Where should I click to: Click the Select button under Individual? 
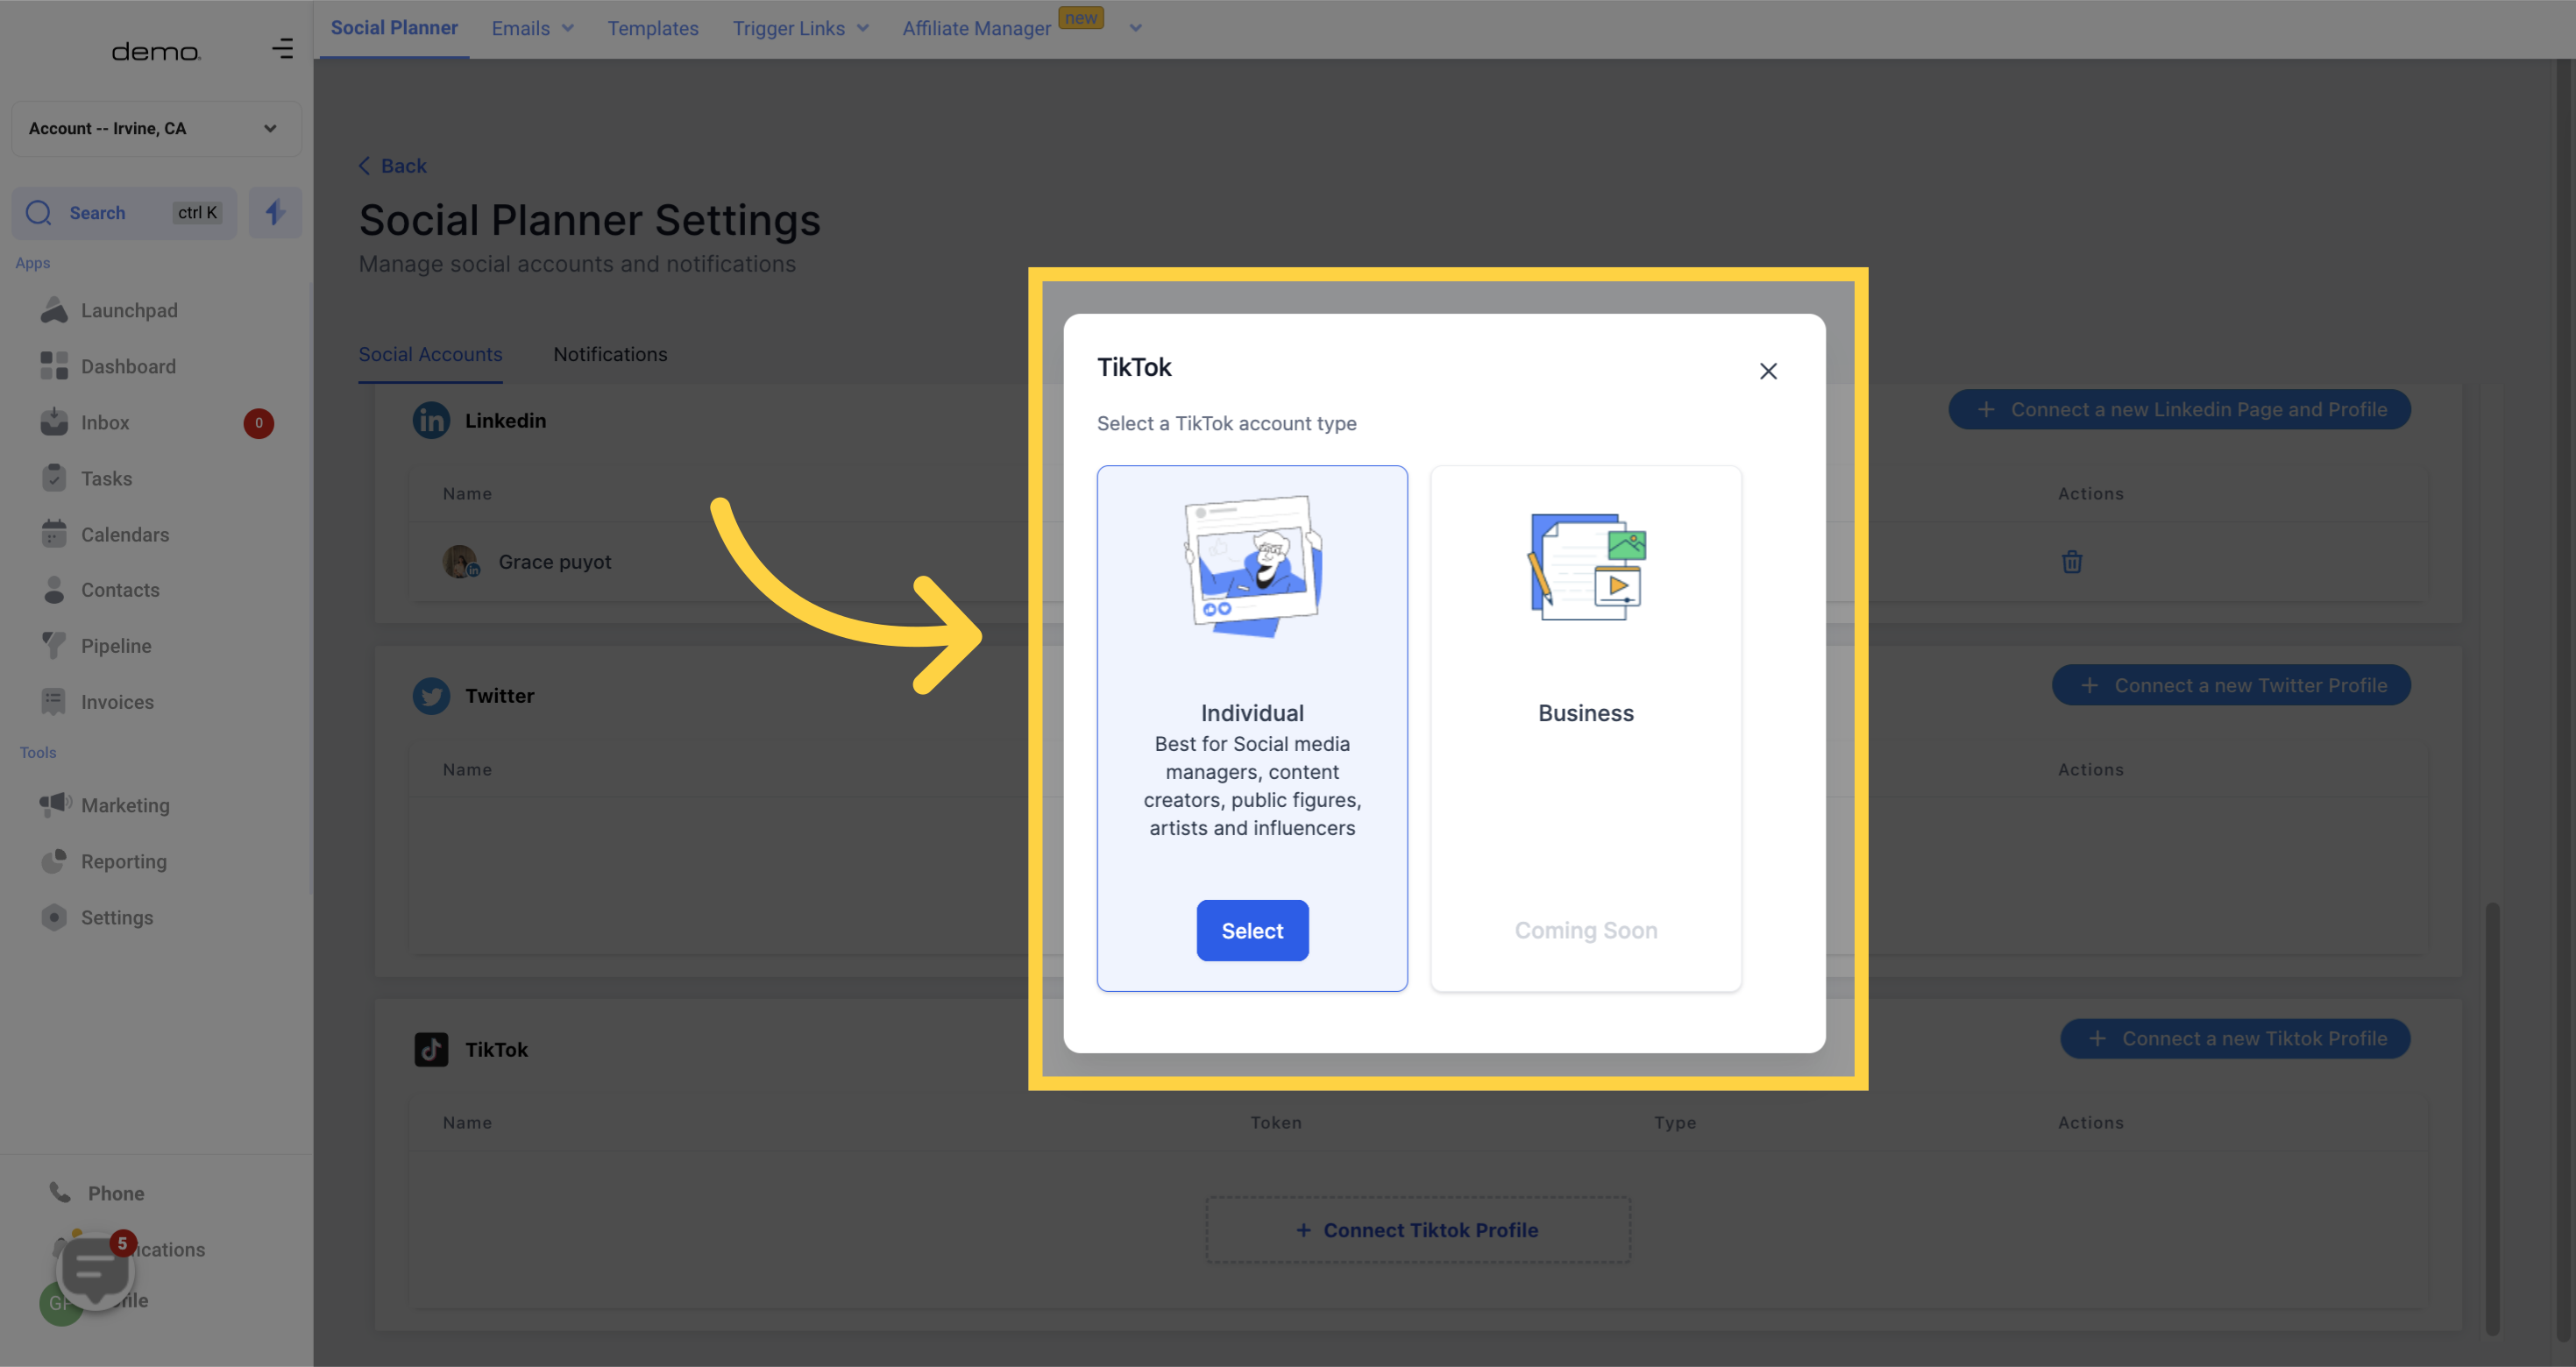pos(1252,930)
